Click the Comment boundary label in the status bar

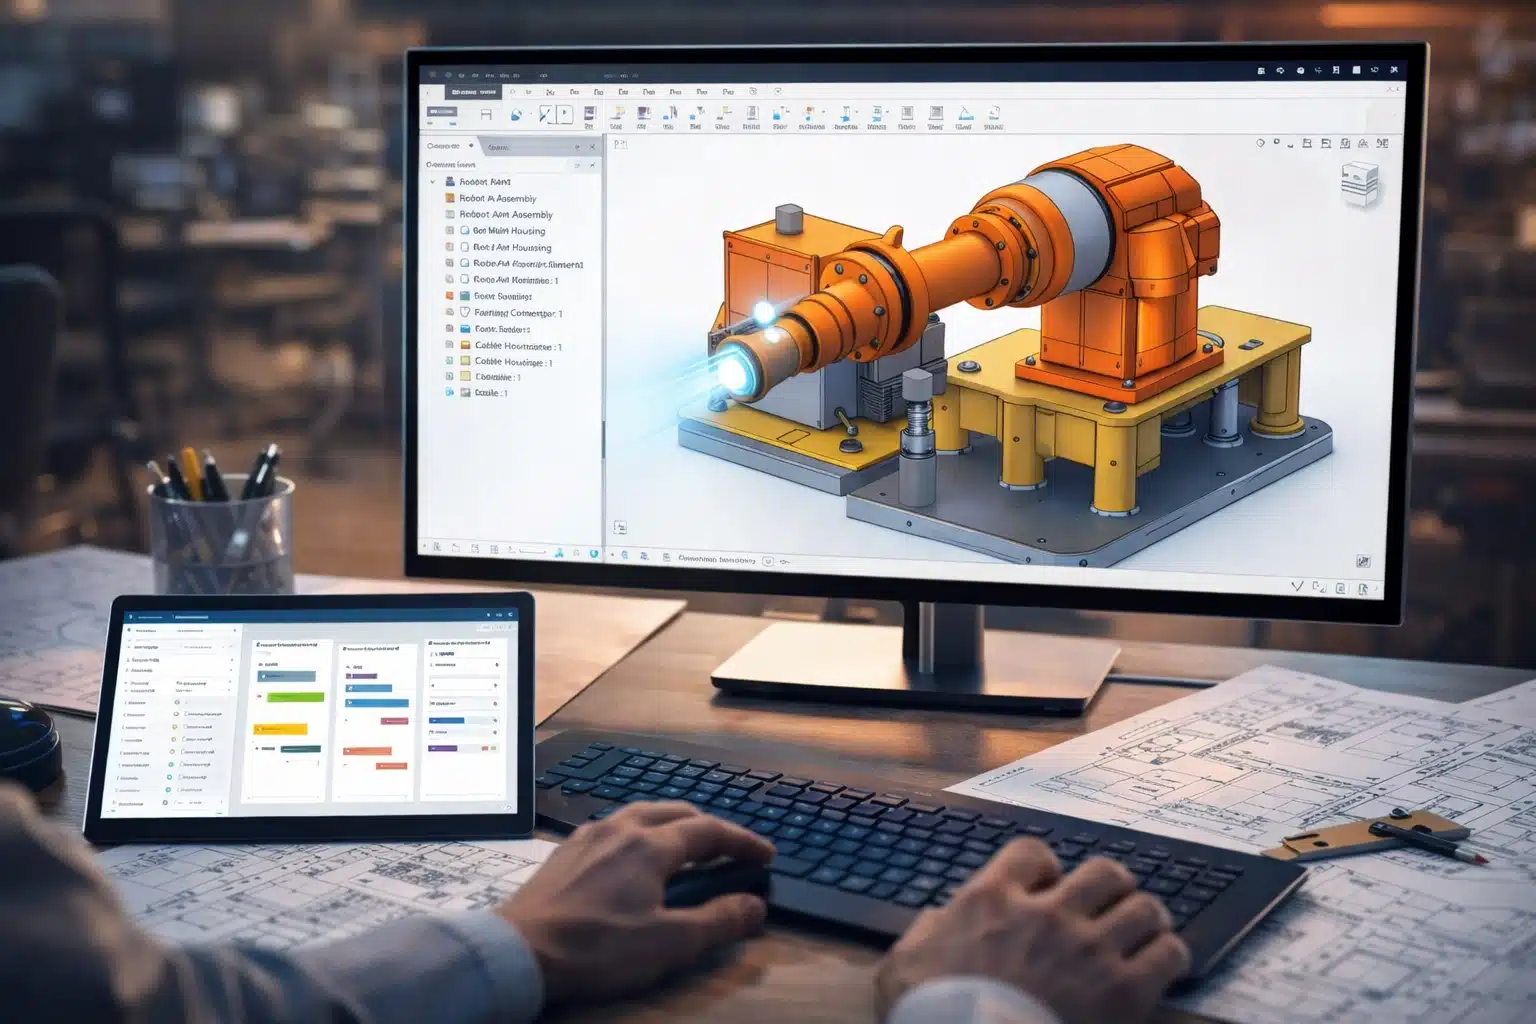(717, 560)
